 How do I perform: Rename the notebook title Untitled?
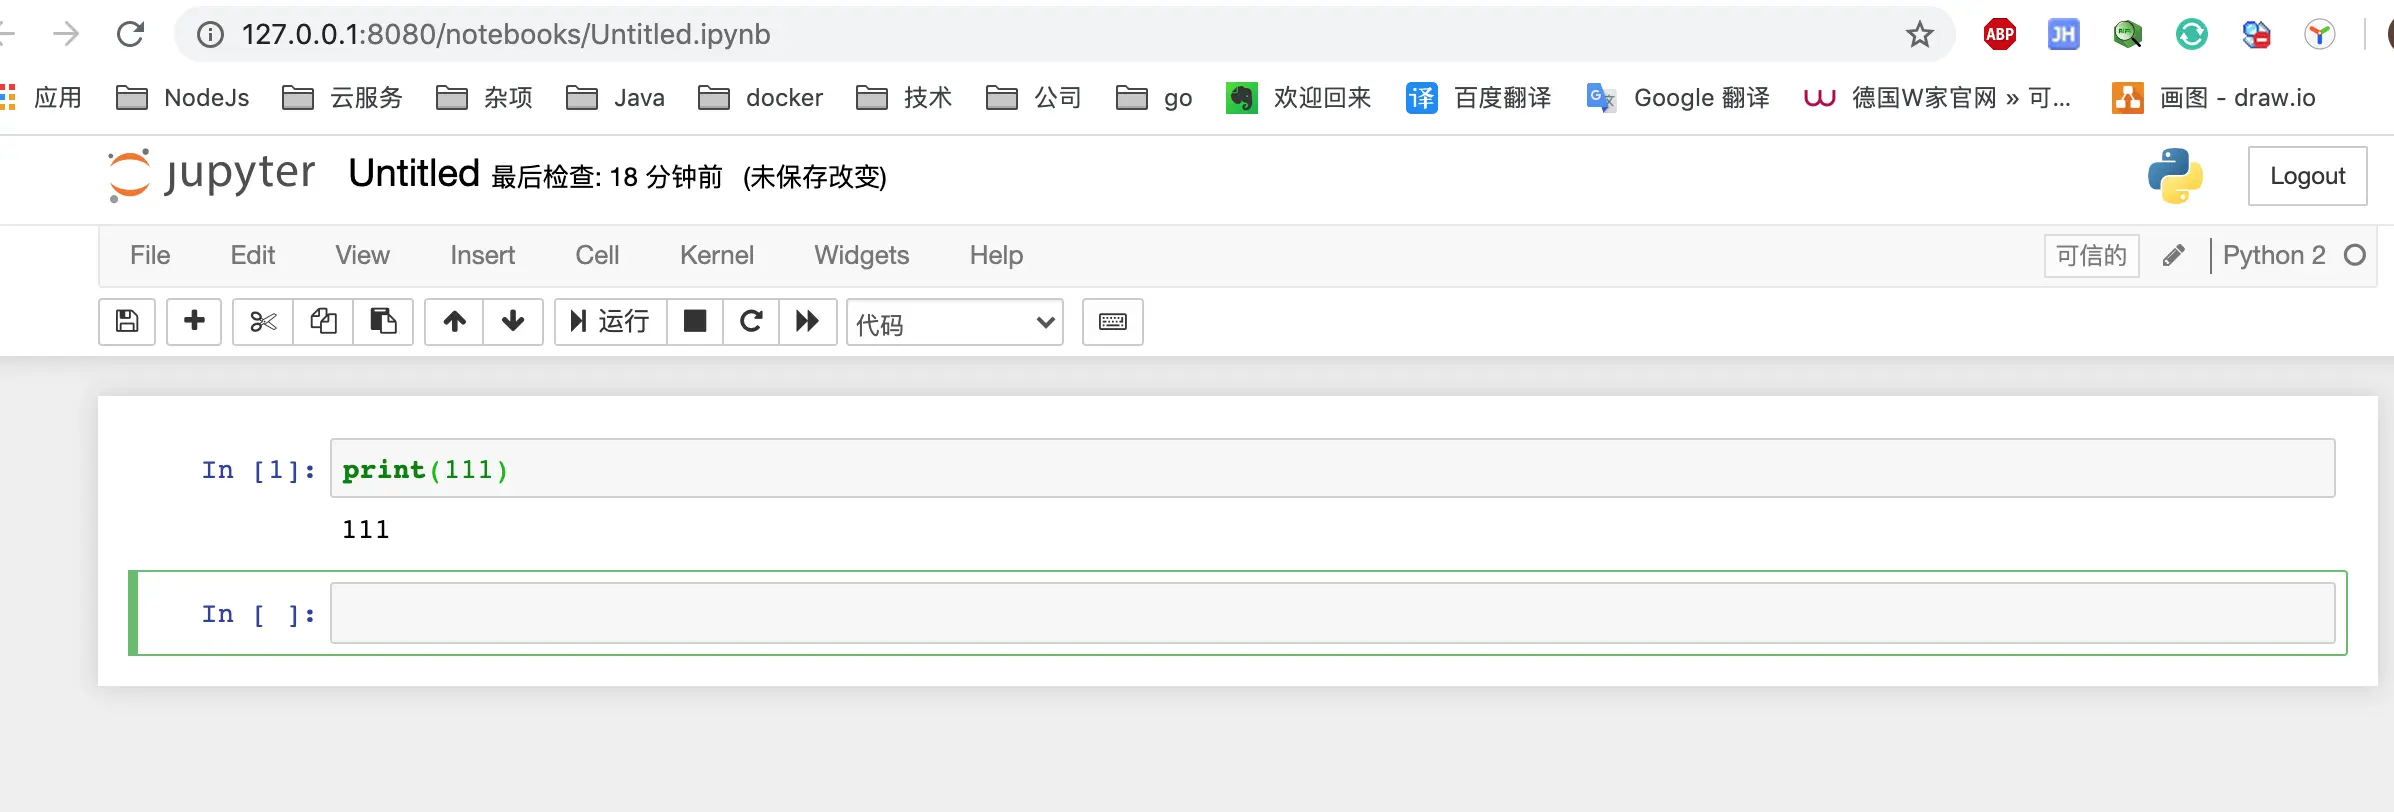(x=414, y=174)
